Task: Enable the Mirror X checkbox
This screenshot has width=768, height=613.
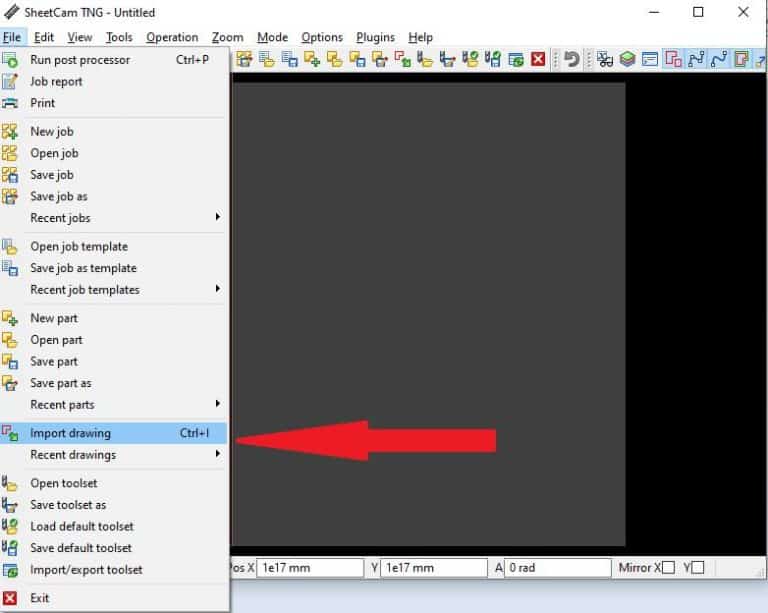Action: [x=668, y=568]
